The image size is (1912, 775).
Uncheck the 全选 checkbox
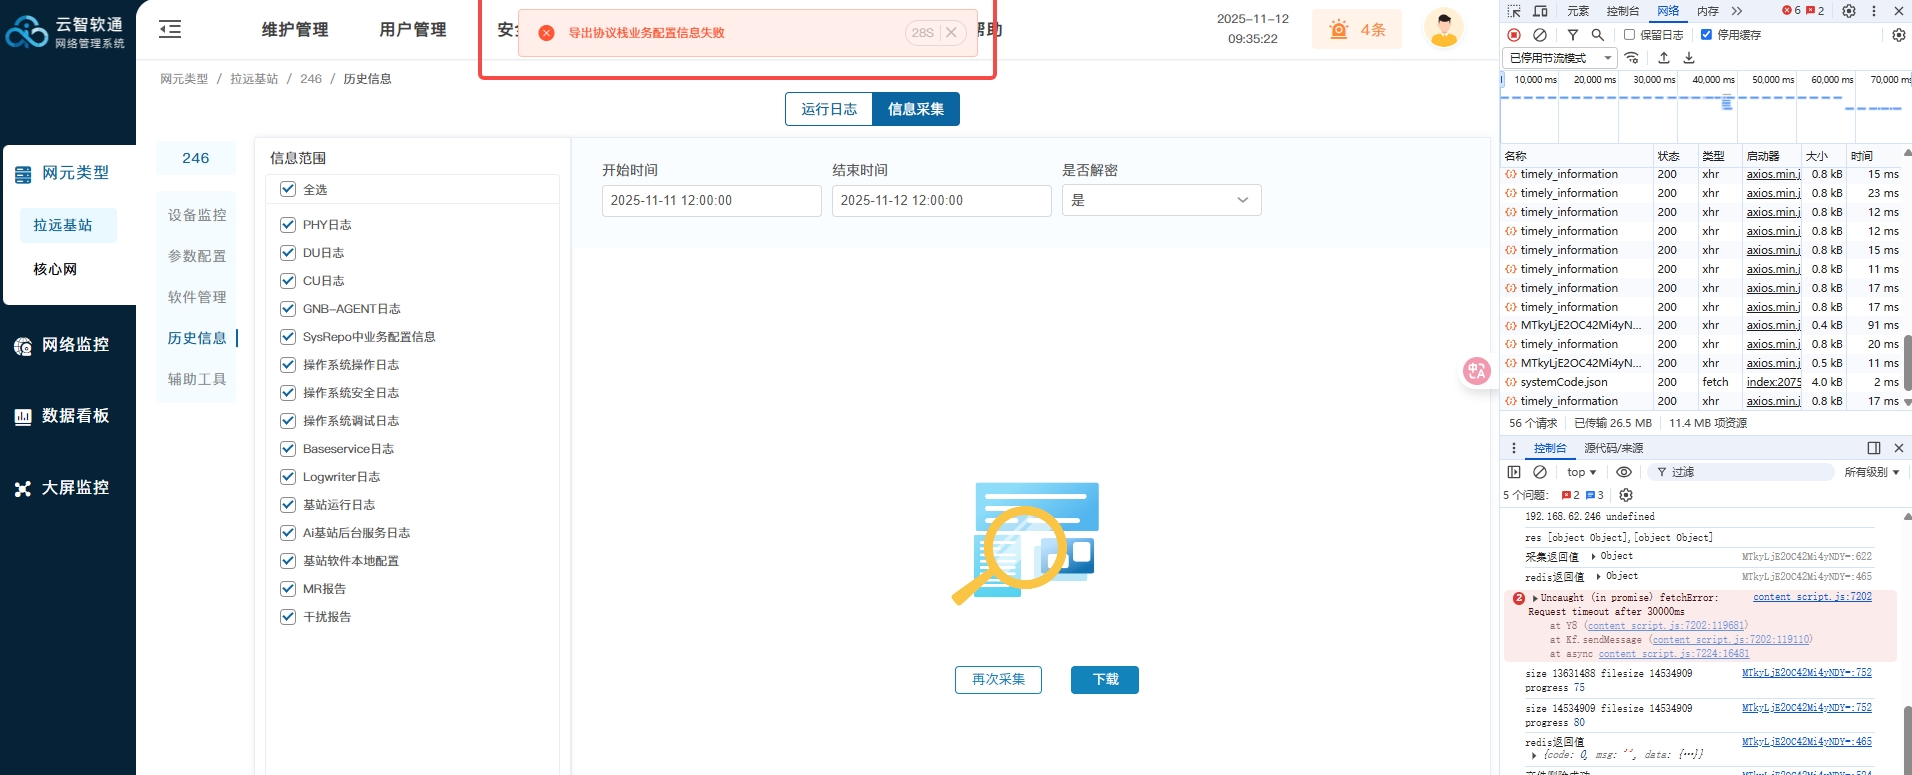point(288,189)
